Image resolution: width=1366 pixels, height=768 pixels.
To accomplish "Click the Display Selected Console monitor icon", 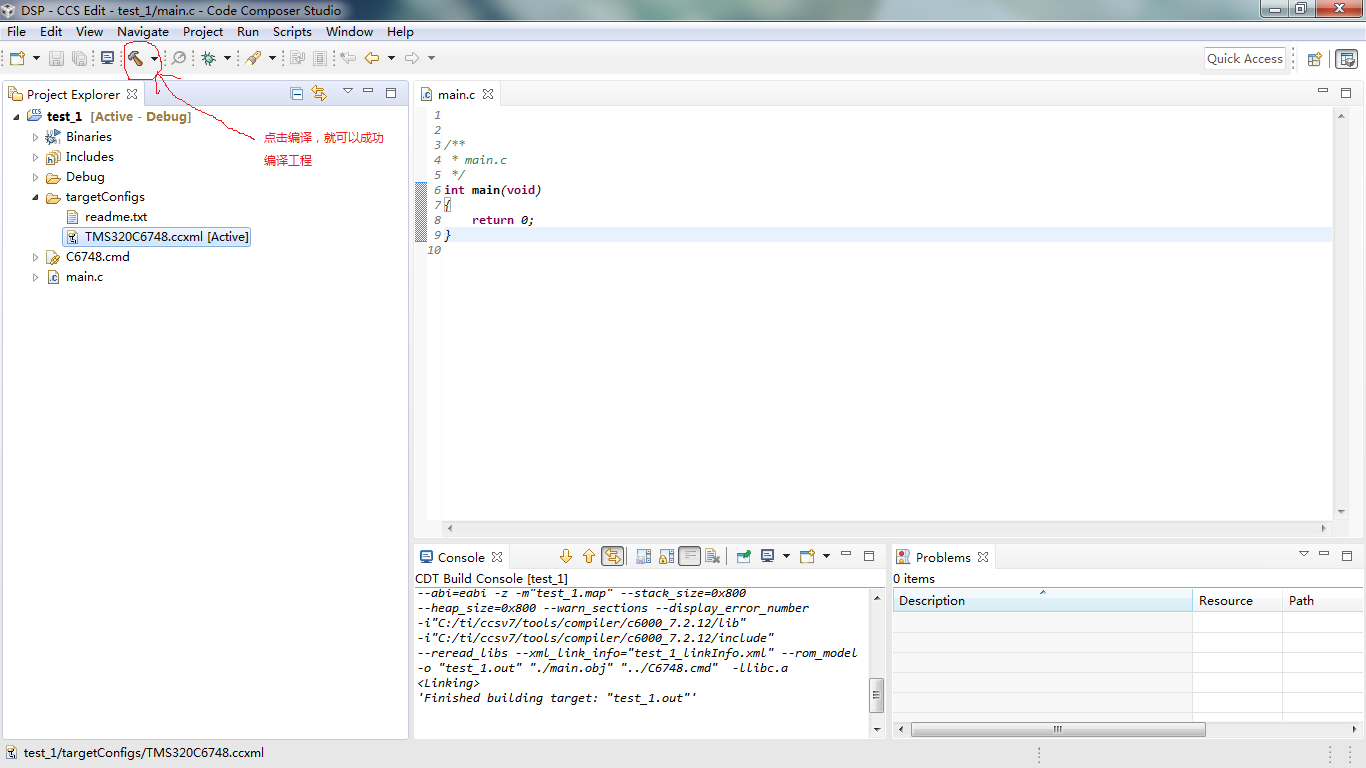I will coord(768,556).
